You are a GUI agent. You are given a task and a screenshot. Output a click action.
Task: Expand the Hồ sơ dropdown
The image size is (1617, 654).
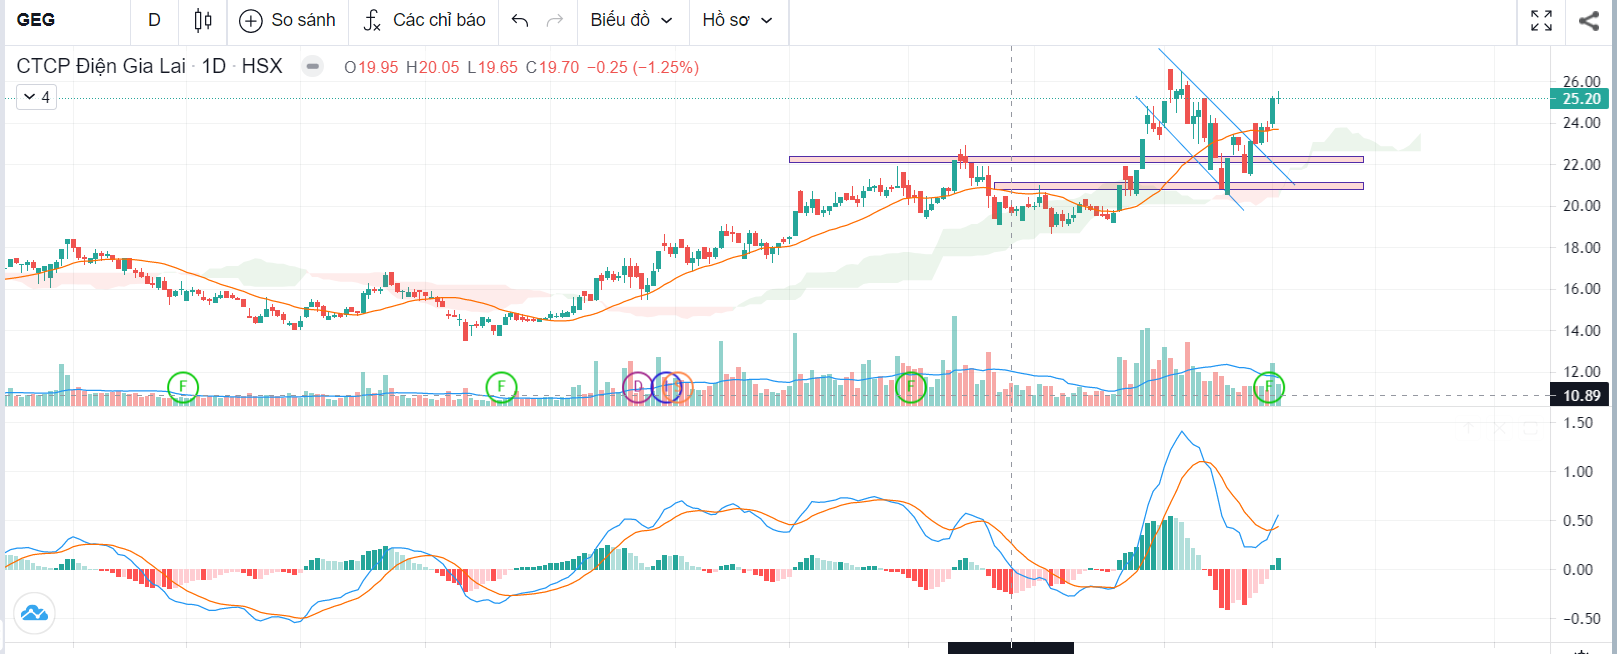click(737, 20)
